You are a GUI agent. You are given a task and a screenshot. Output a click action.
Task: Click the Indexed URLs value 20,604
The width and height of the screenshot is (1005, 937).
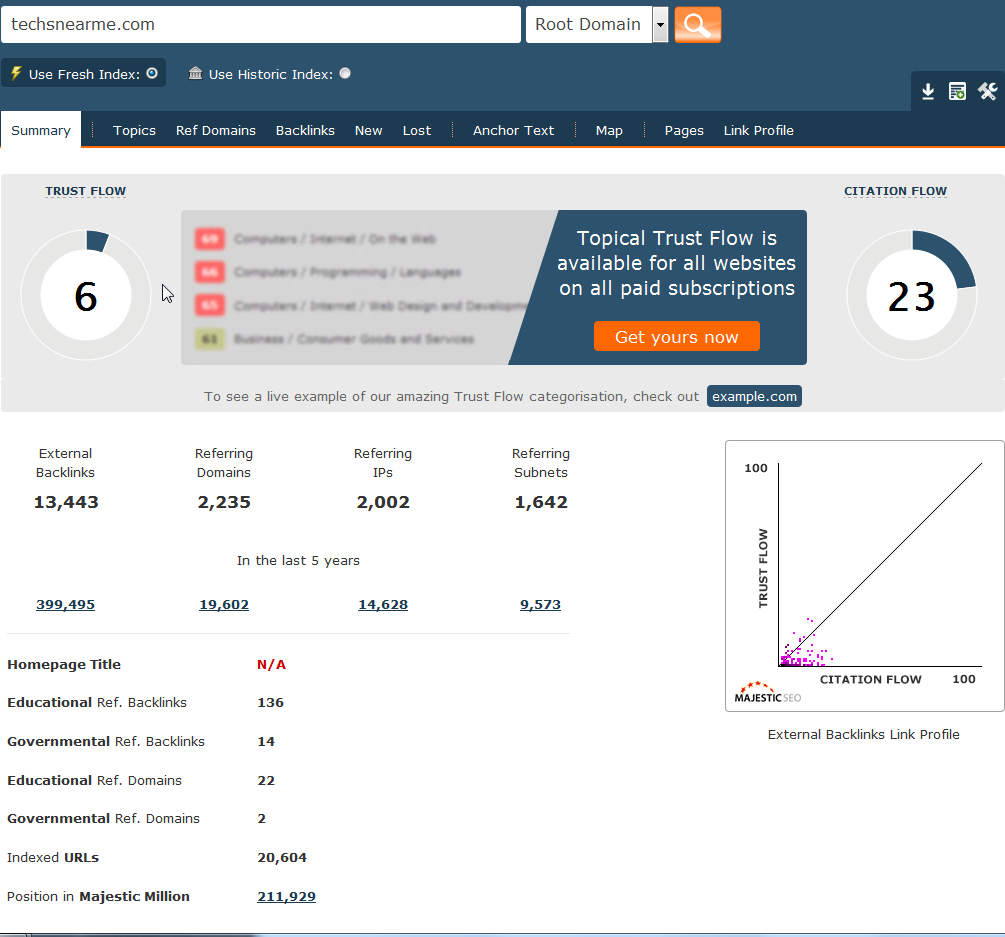pyautogui.click(x=282, y=858)
